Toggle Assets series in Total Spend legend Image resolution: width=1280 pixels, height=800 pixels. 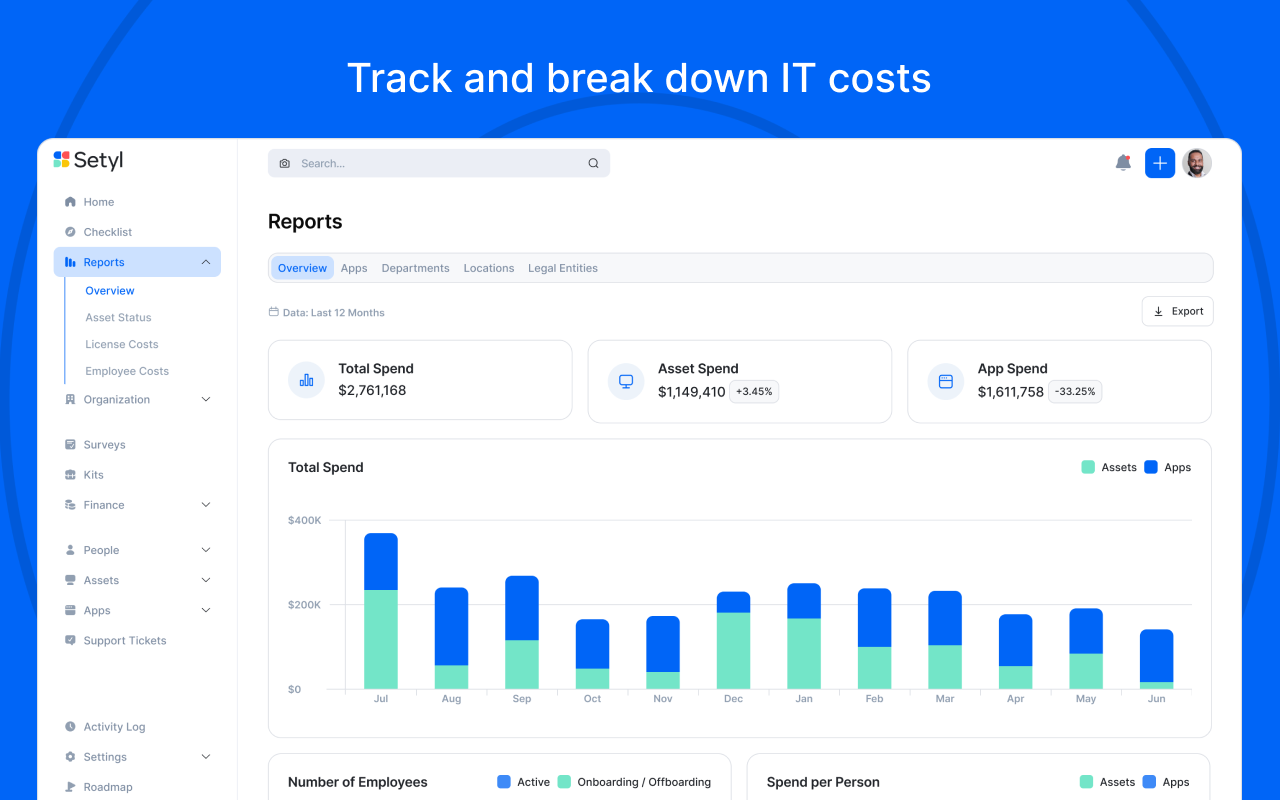(x=1109, y=467)
